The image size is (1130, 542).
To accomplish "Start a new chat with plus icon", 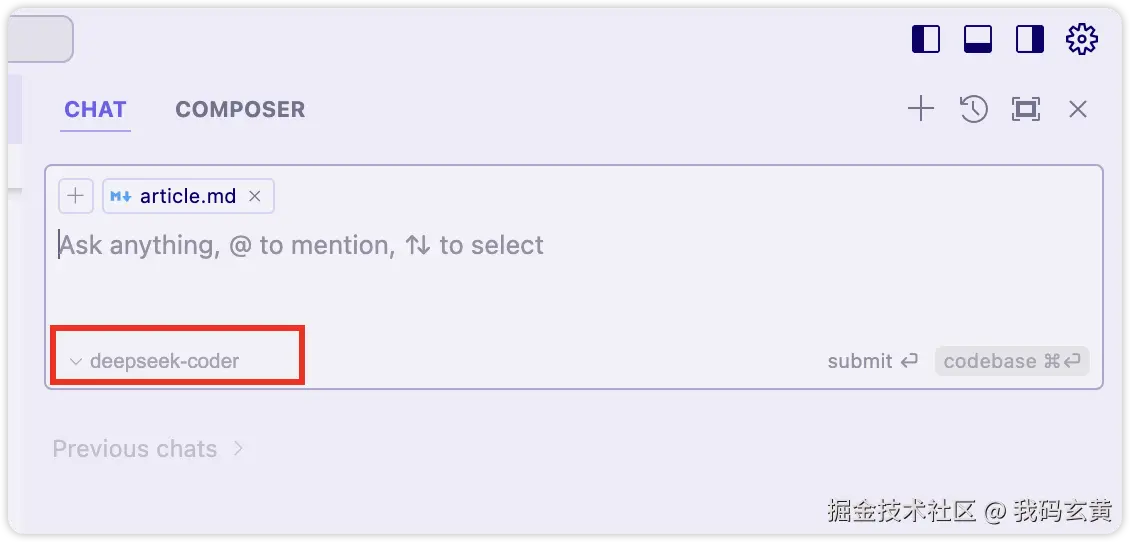I will pyautogui.click(x=920, y=109).
